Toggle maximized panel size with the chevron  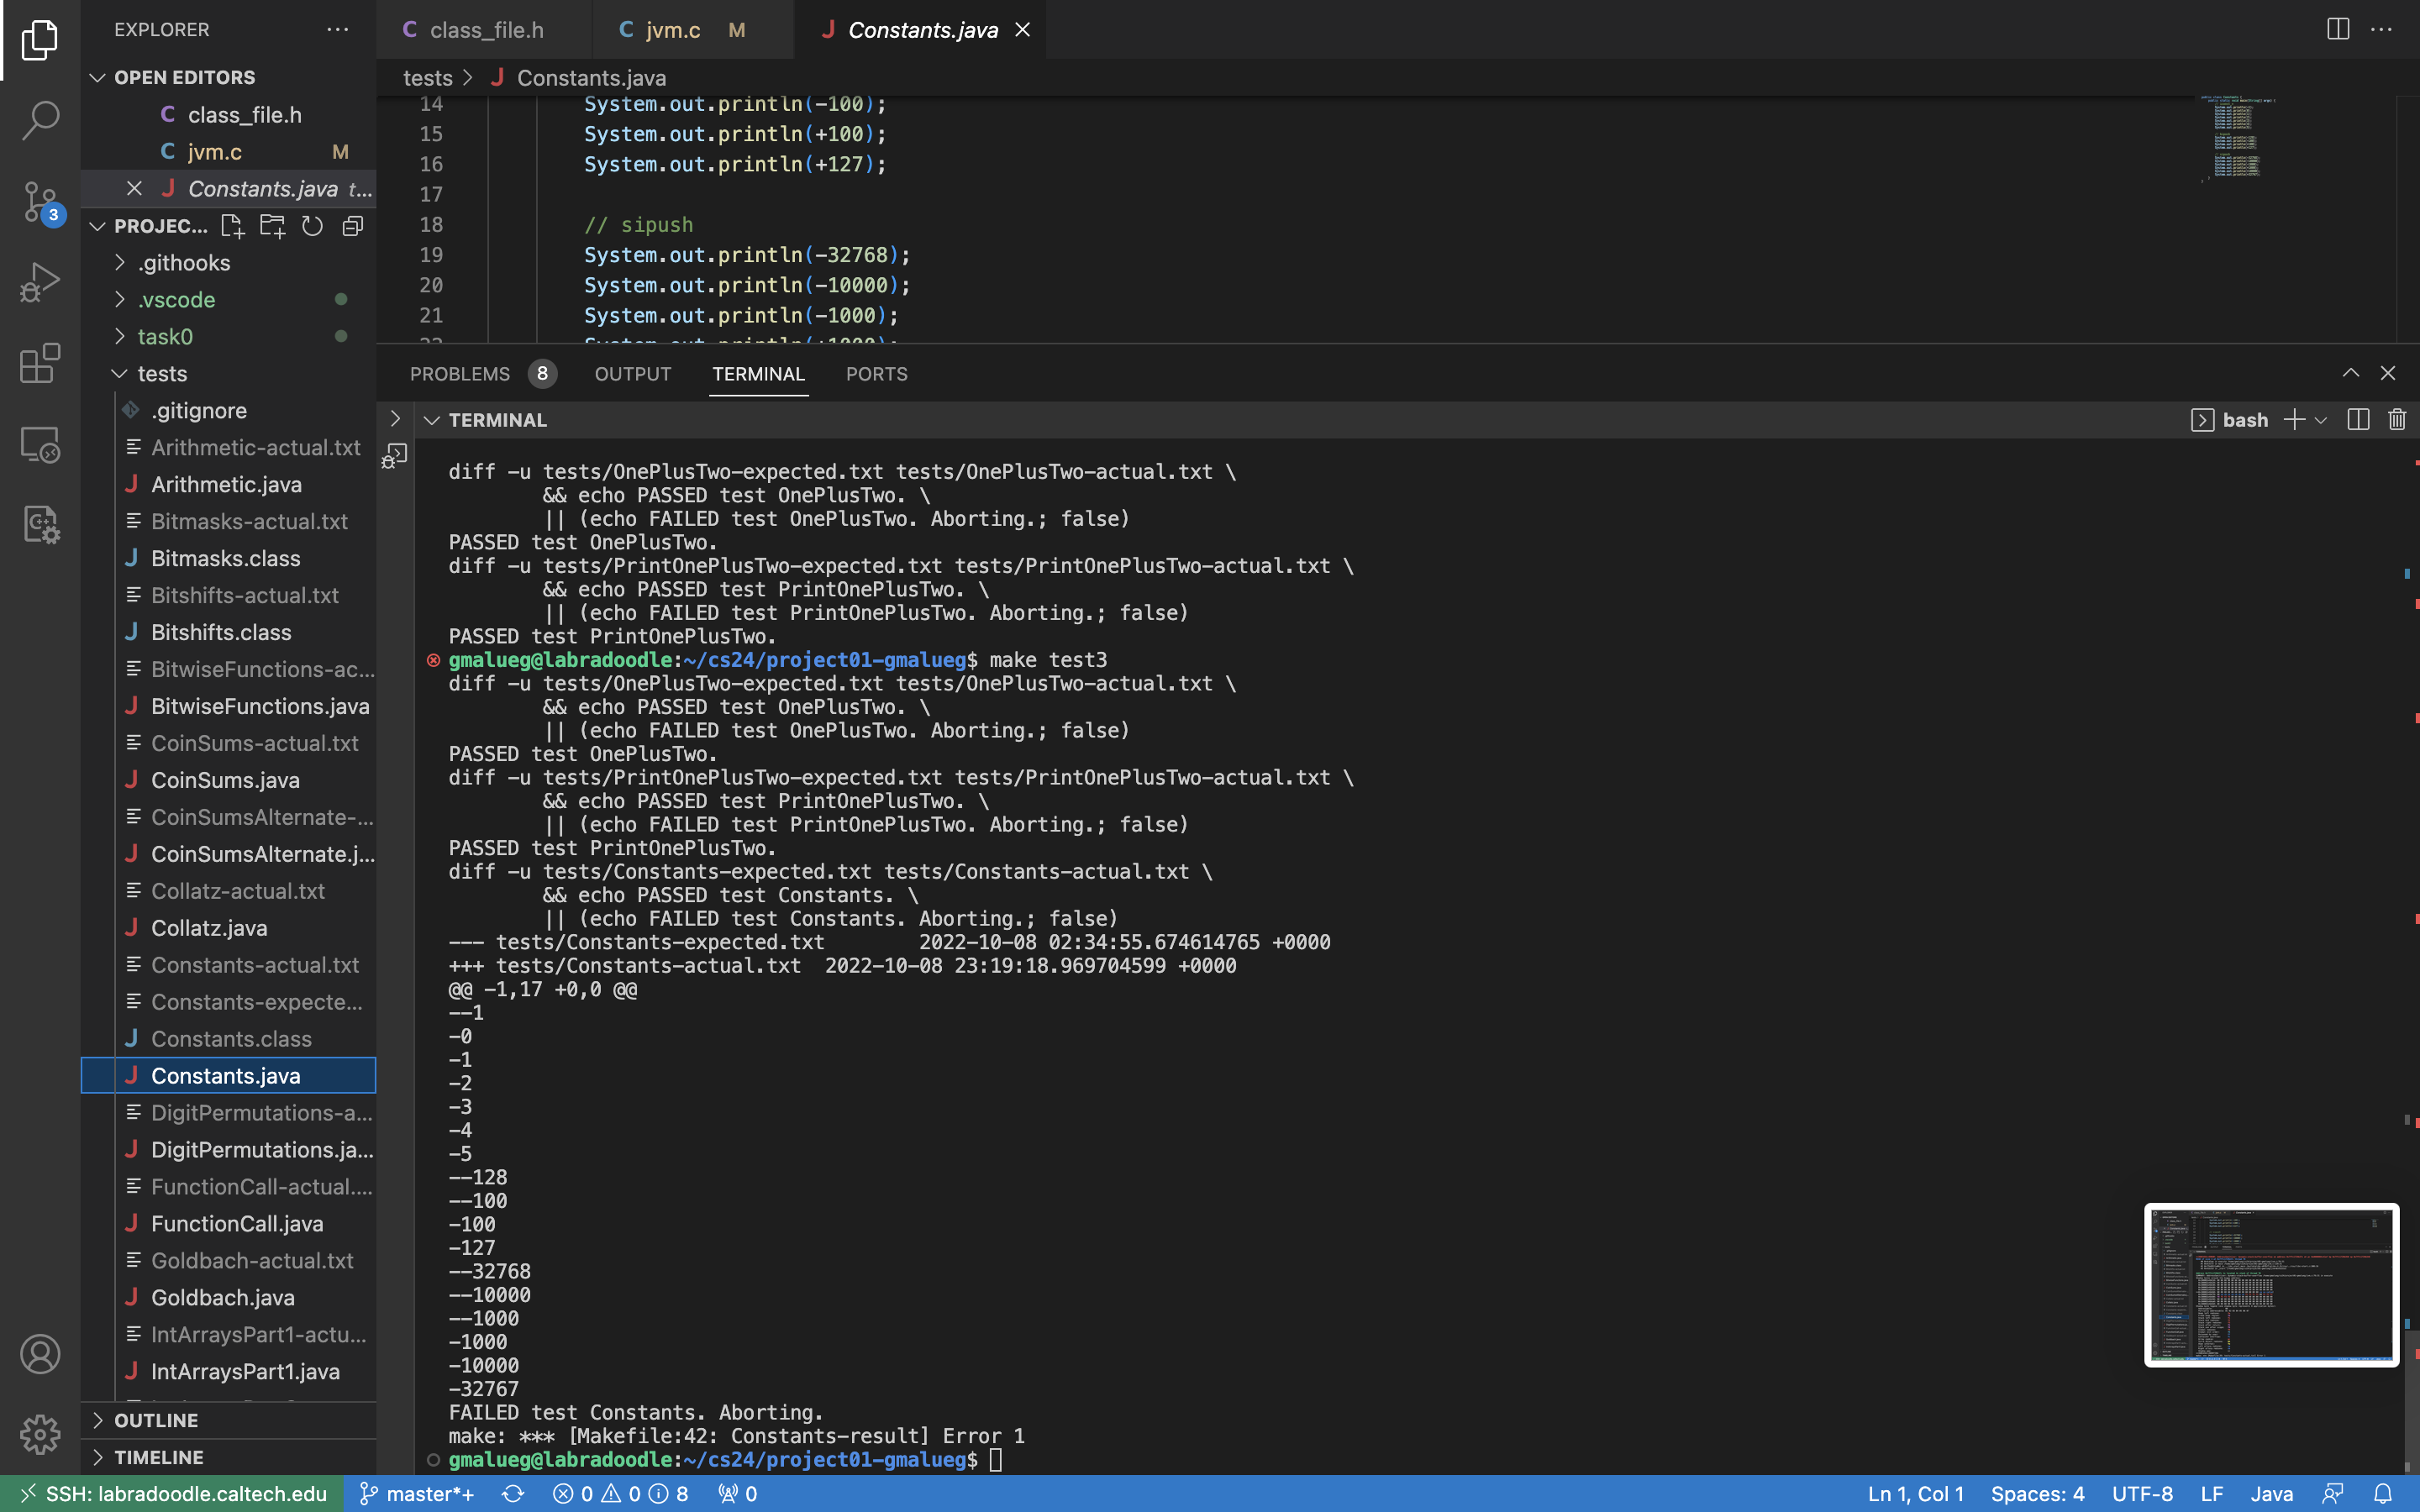pos(2350,373)
